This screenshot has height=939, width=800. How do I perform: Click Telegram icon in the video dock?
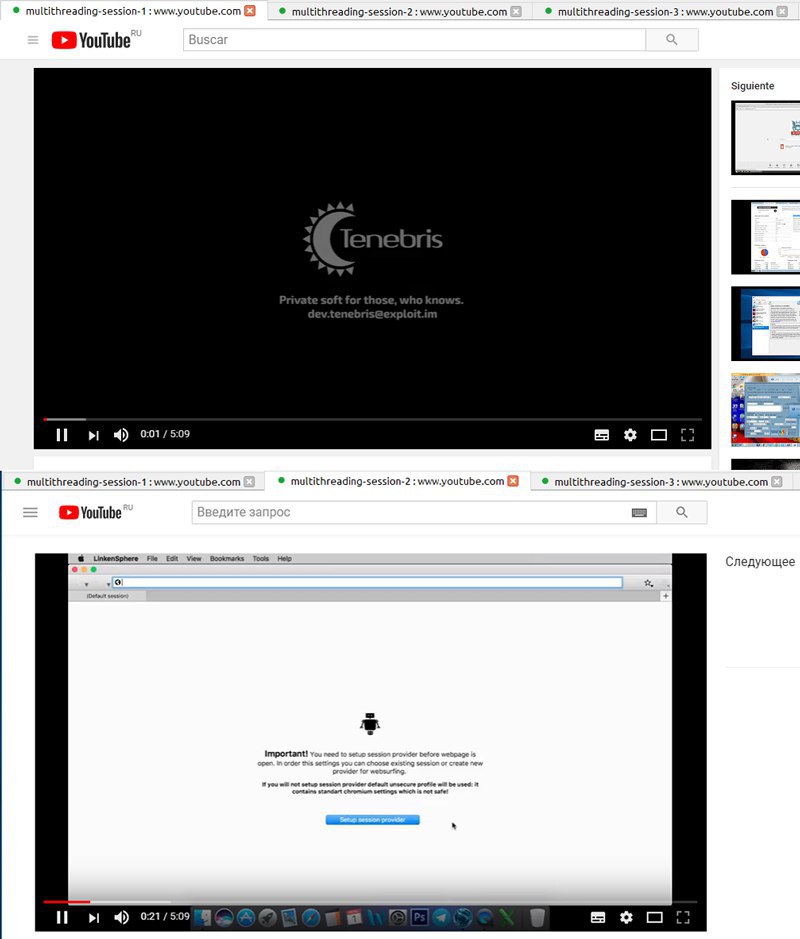pyautogui.click(x=441, y=917)
